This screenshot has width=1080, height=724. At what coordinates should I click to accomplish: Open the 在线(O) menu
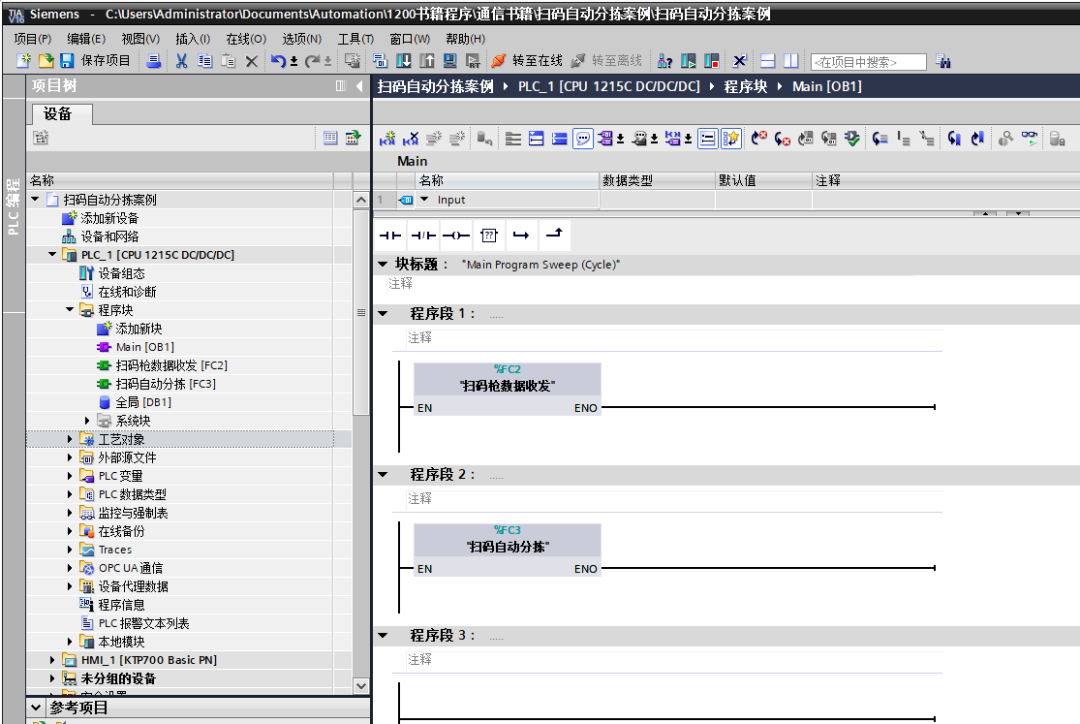pyautogui.click(x=246, y=39)
